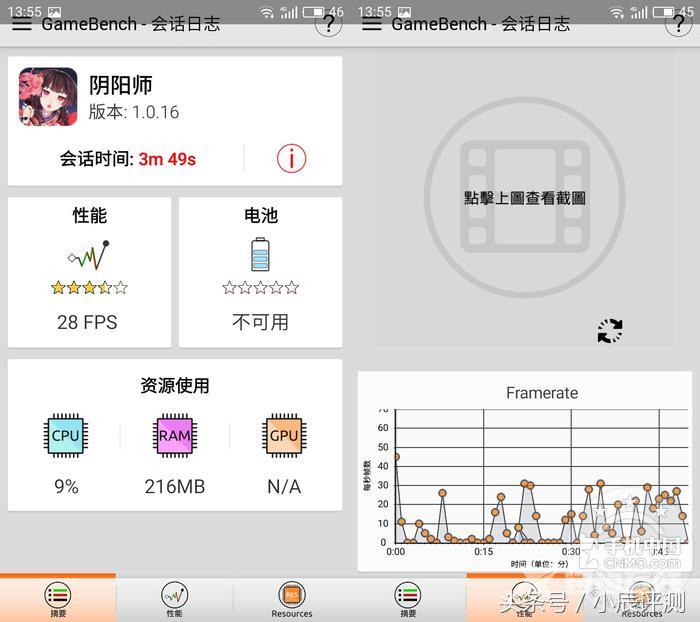Open the 阴阳师 game app icon
This screenshot has width=700, height=622.
click(48, 96)
